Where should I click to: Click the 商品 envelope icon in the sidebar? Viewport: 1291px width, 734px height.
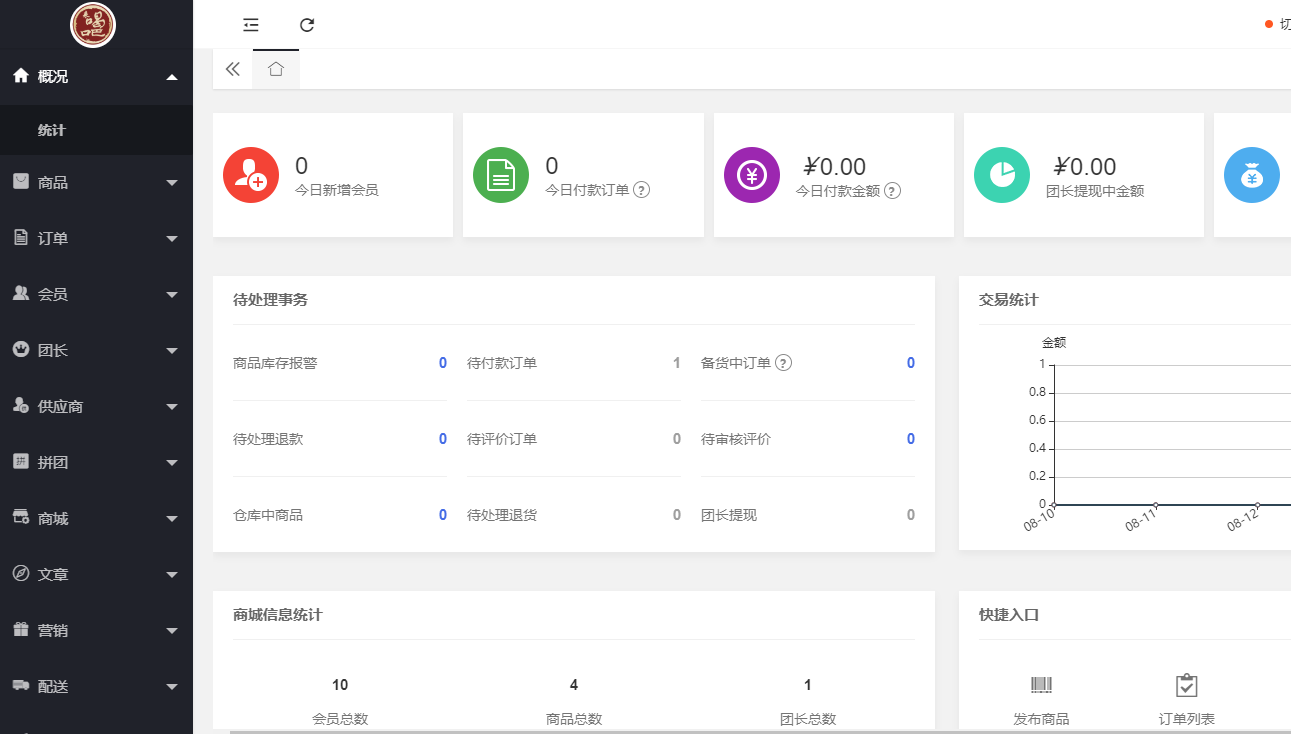point(22,182)
